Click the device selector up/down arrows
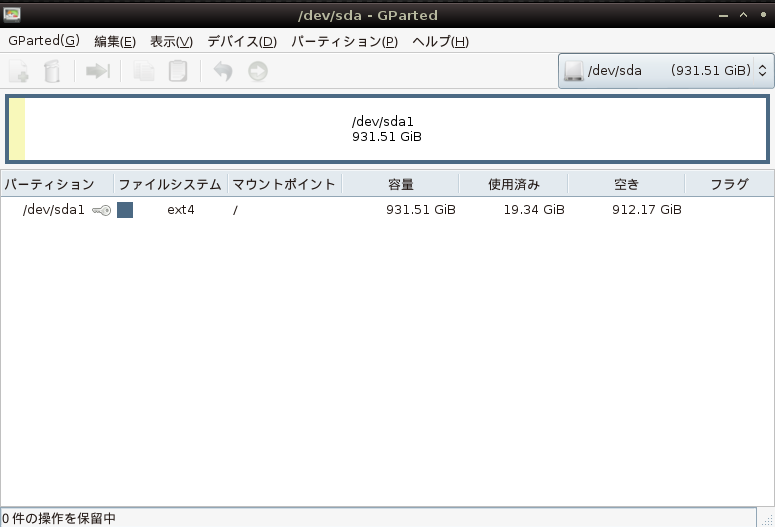The image size is (775, 527). point(762,71)
